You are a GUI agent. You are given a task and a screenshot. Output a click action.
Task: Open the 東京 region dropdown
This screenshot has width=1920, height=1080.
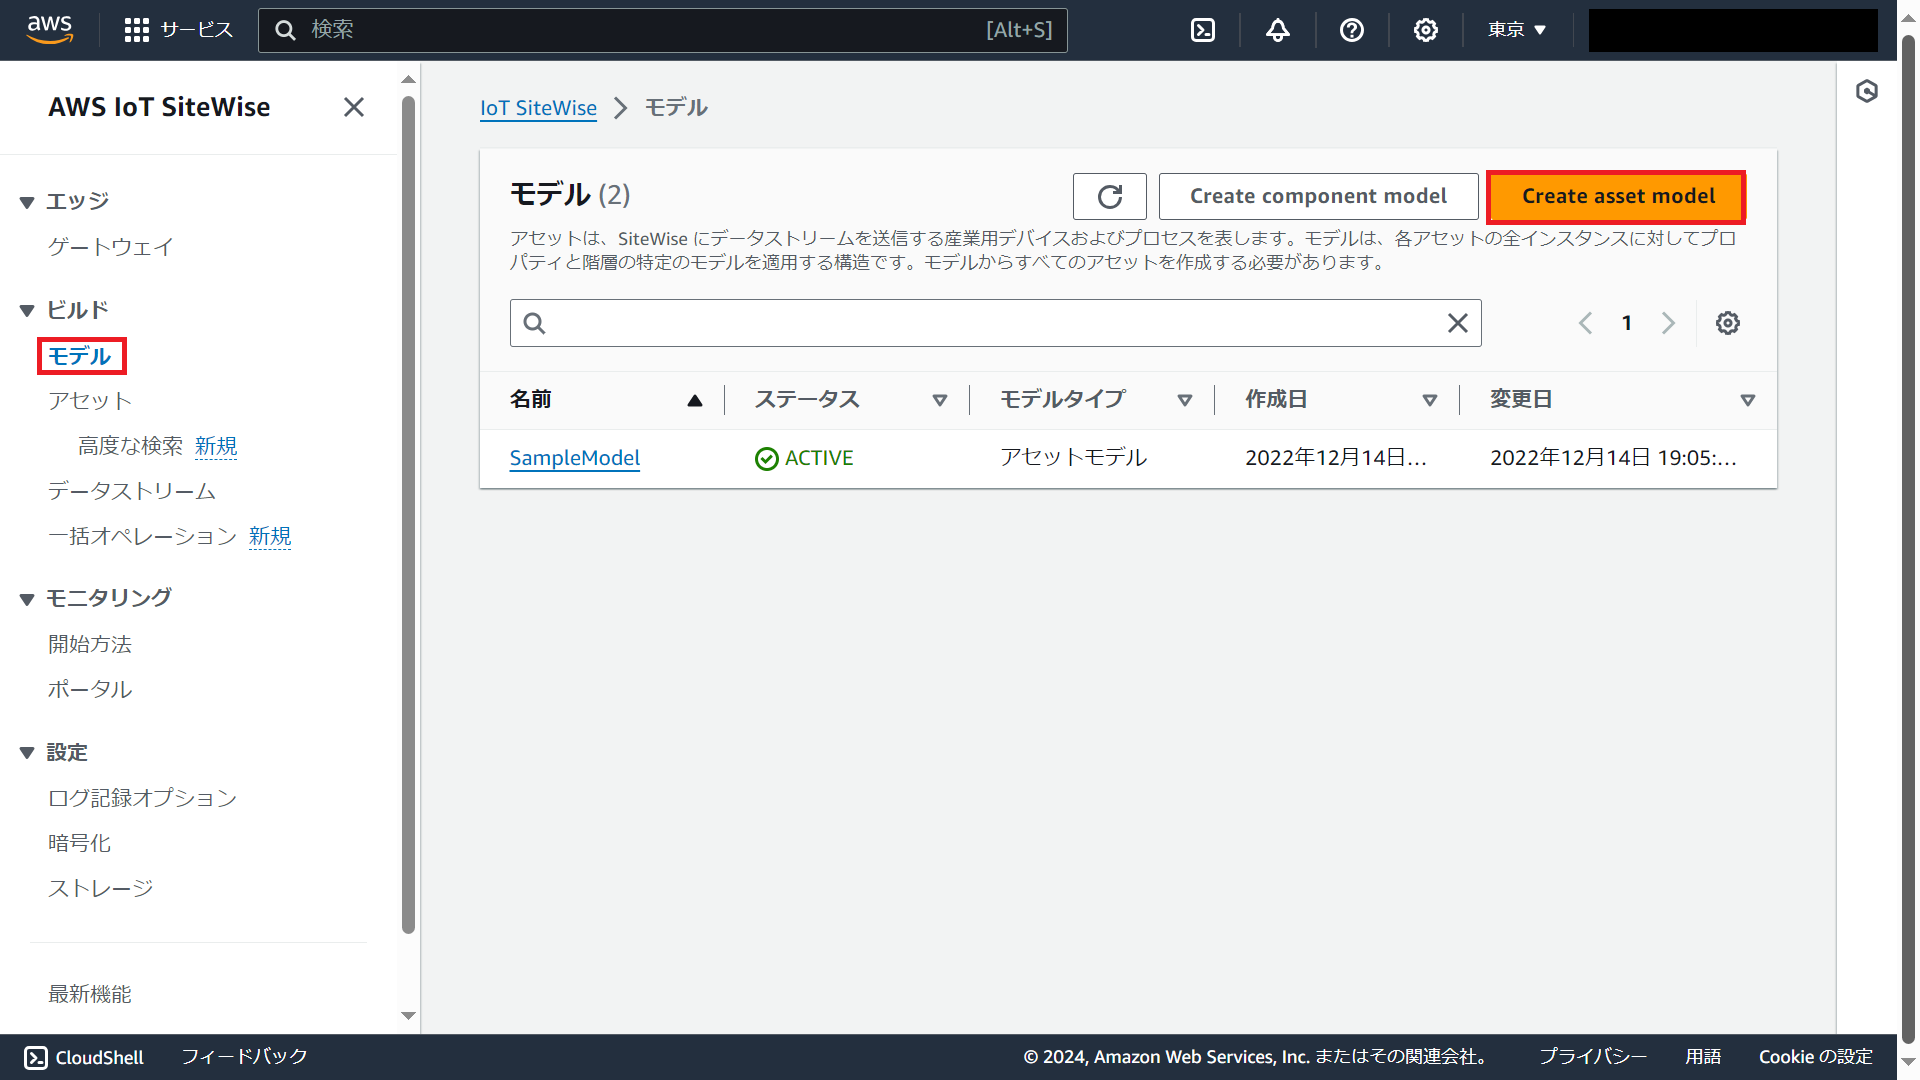[x=1516, y=30]
